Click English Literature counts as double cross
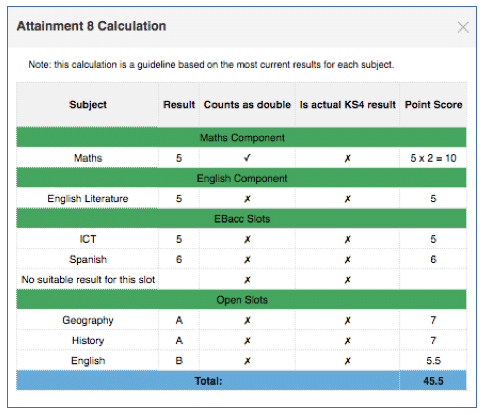 click(x=247, y=199)
